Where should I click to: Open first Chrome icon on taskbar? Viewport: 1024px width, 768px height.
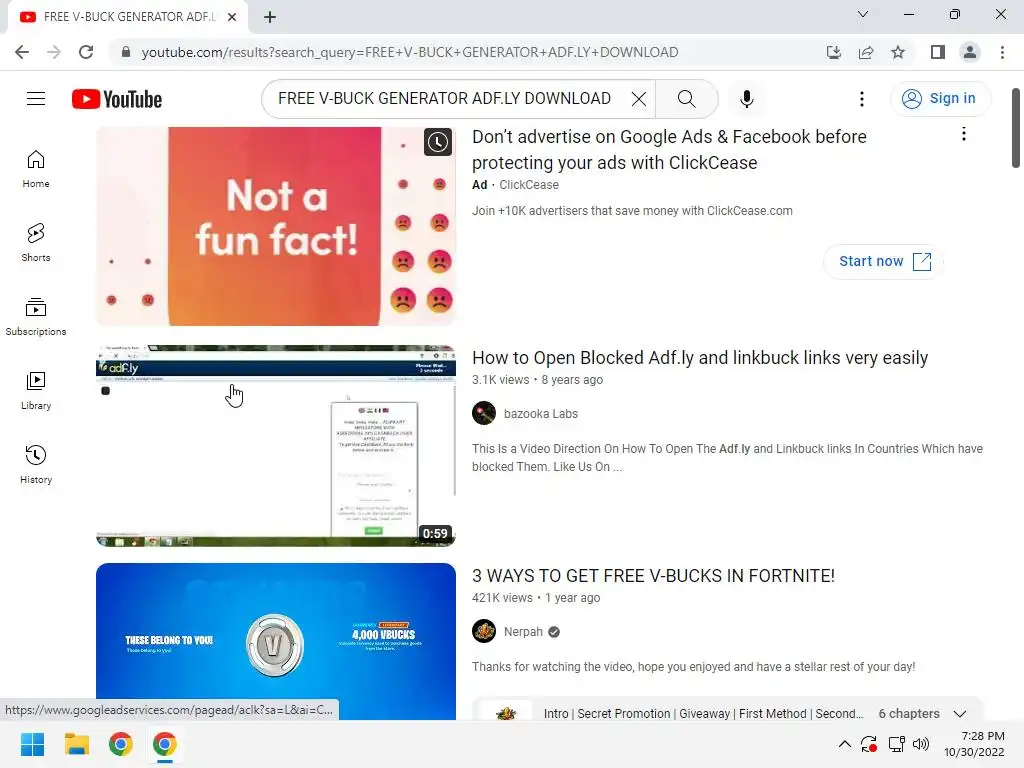[x=121, y=744]
